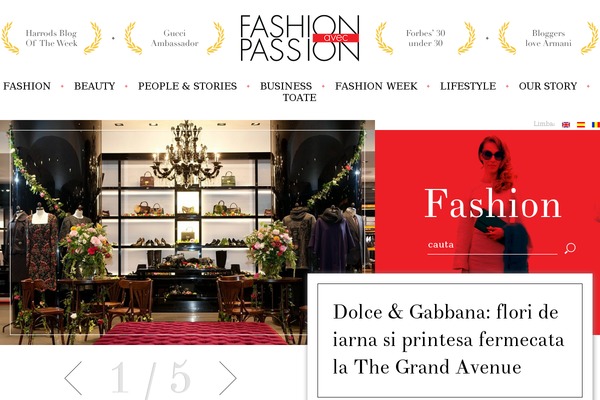Click the Bloggers love Armani badge

(548, 38)
